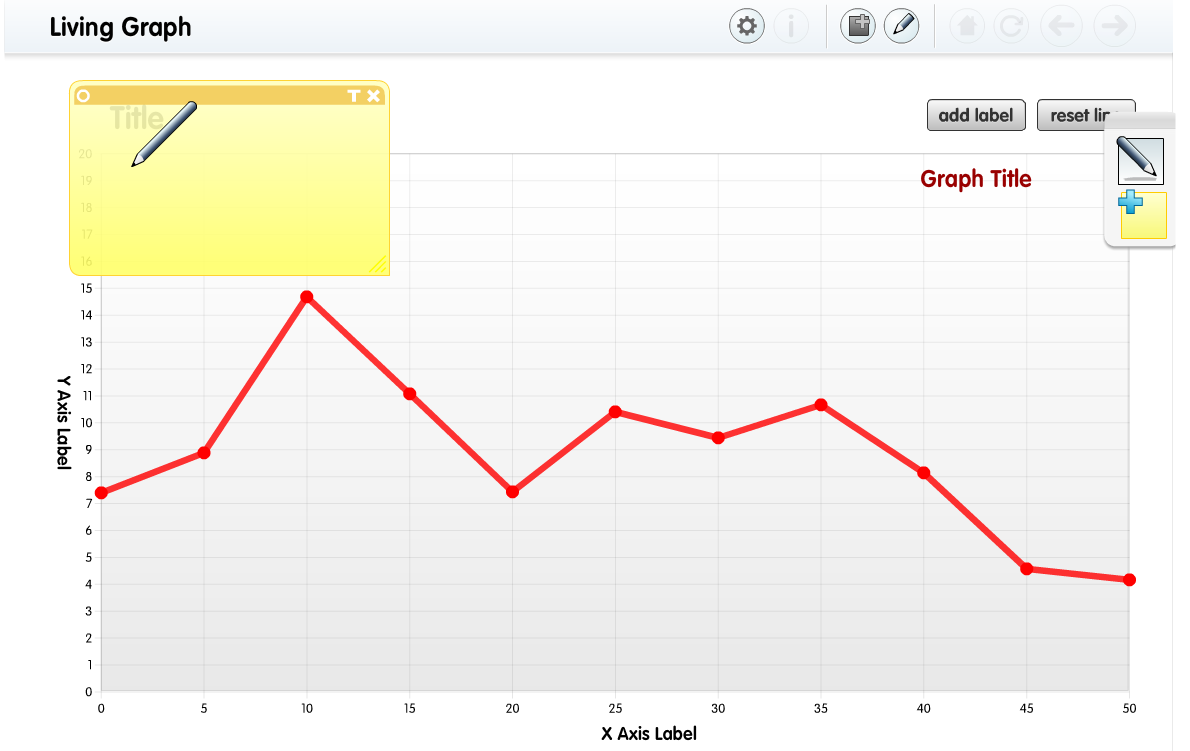Click the forward arrow icon
Viewport: 1190px width, 751px height.
click(1114, 27)
